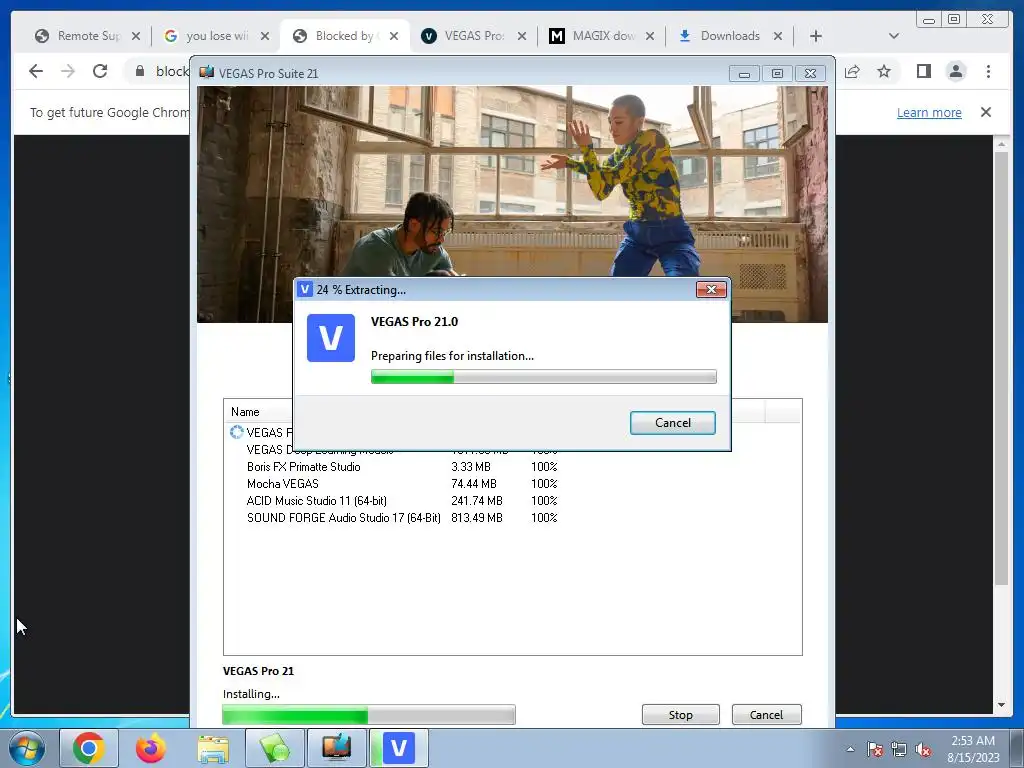Click the installer banner image with dancers
This screenshot has width=1024, height=768.
pos(513,204)
